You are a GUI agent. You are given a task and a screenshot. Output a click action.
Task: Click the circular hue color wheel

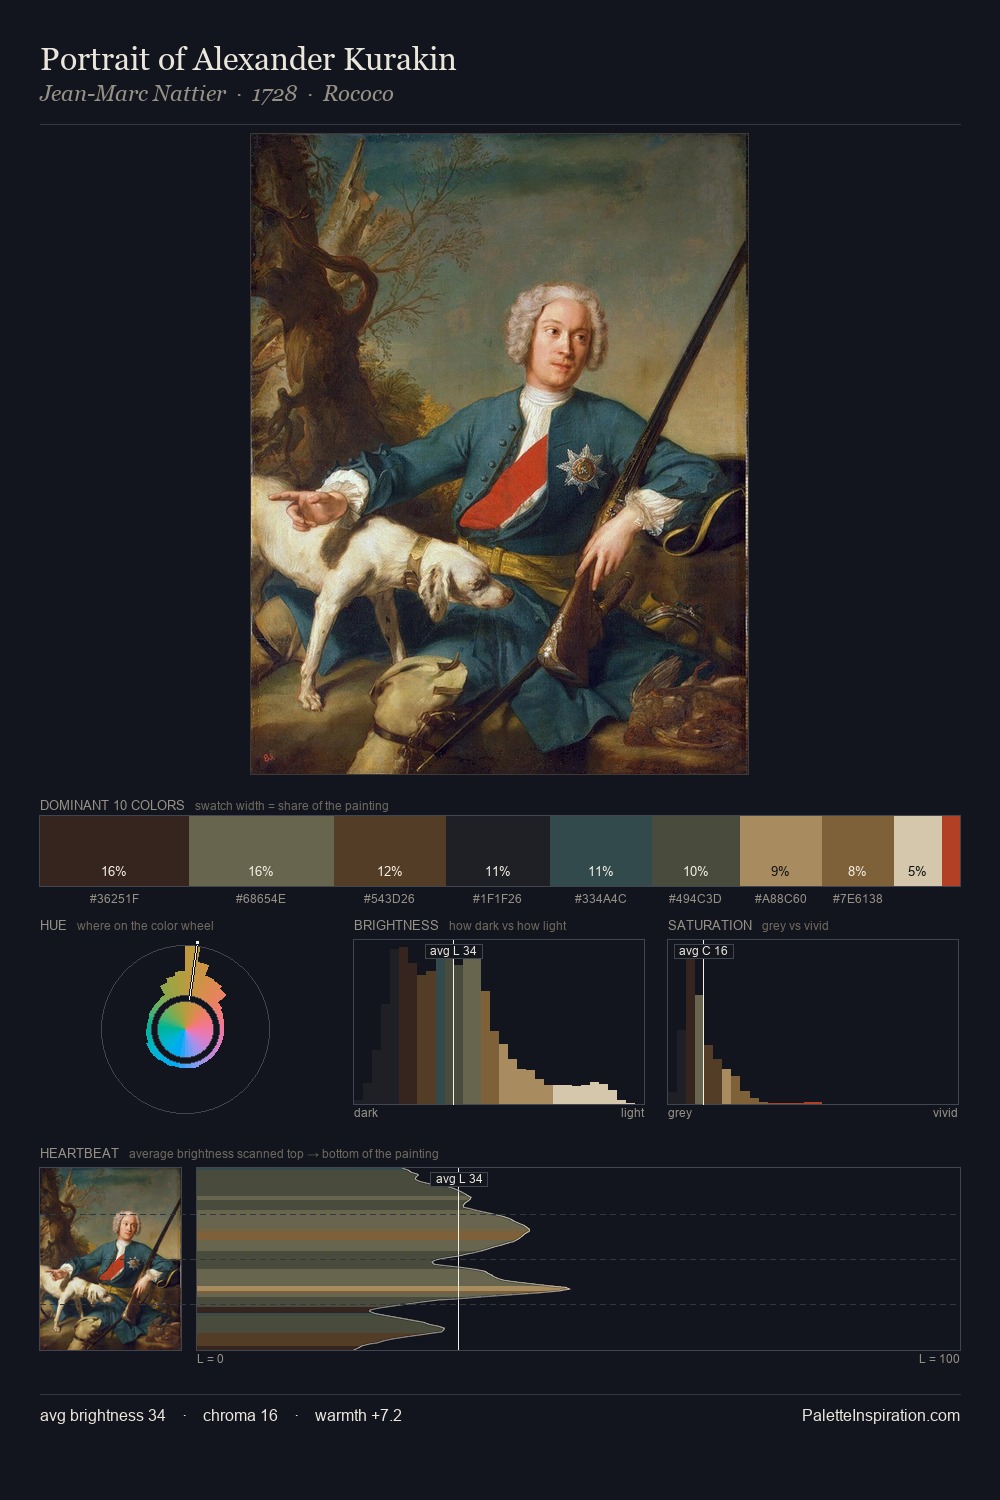click(185, 1029)
